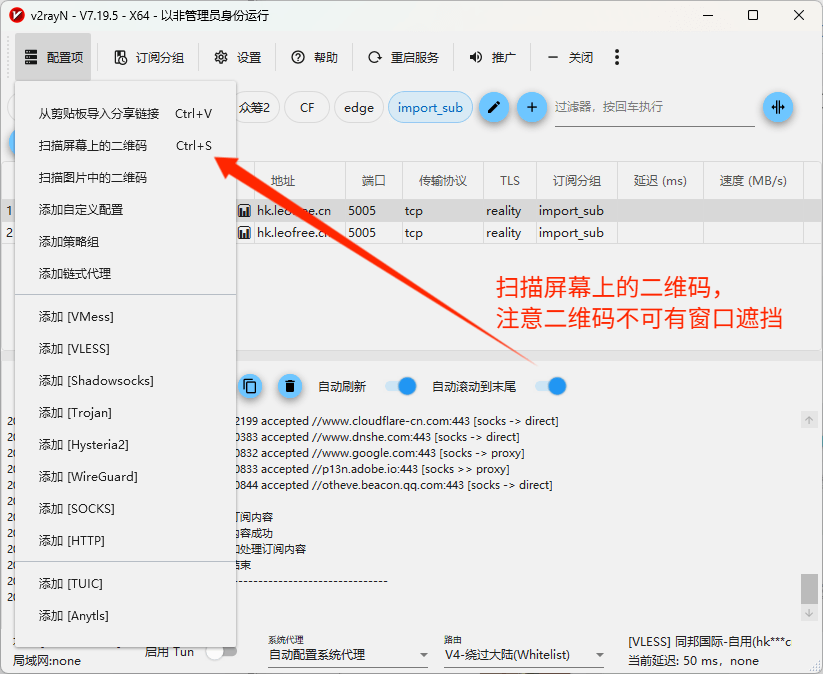This screenshot has width=823, height=674.
Task: Open the three-dot overflow menu
Action: pos(617,57)
